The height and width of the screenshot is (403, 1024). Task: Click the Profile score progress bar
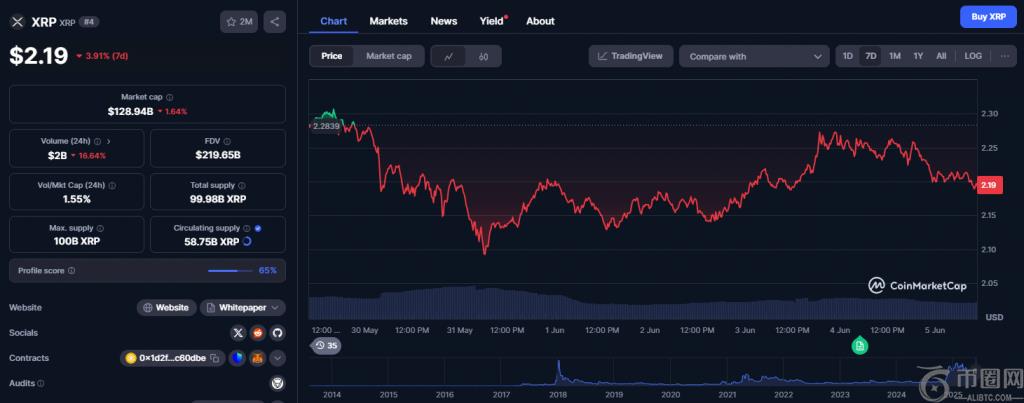231,271
